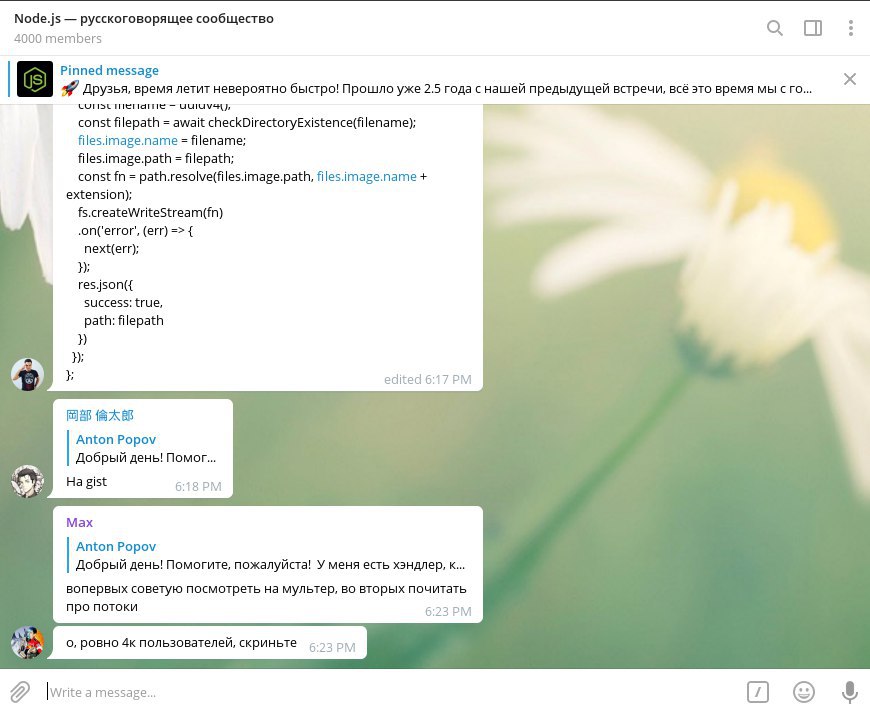The height and width of the screenshot is (709, 870).
Task: Open the Node.js pinned message icon
Action: pos(35,79)
